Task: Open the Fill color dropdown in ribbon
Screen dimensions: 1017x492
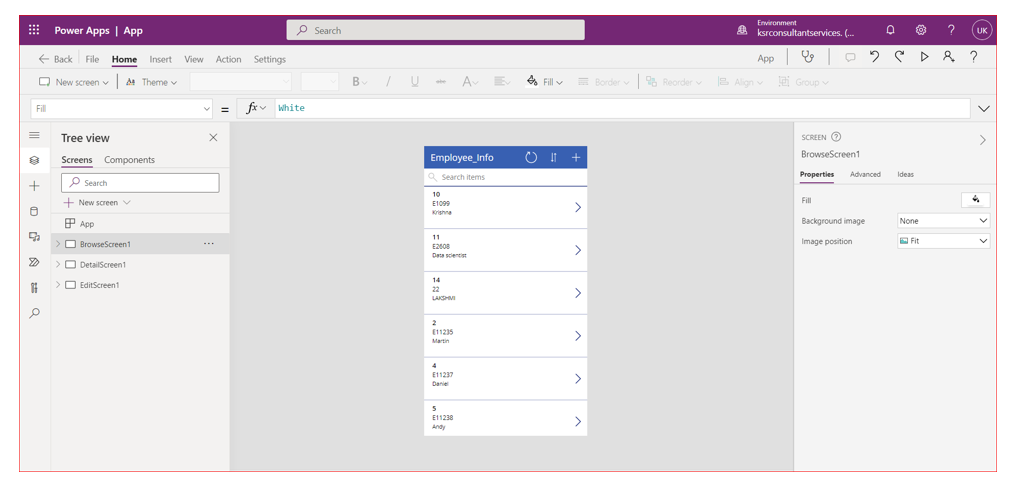Action: point(545,82)
